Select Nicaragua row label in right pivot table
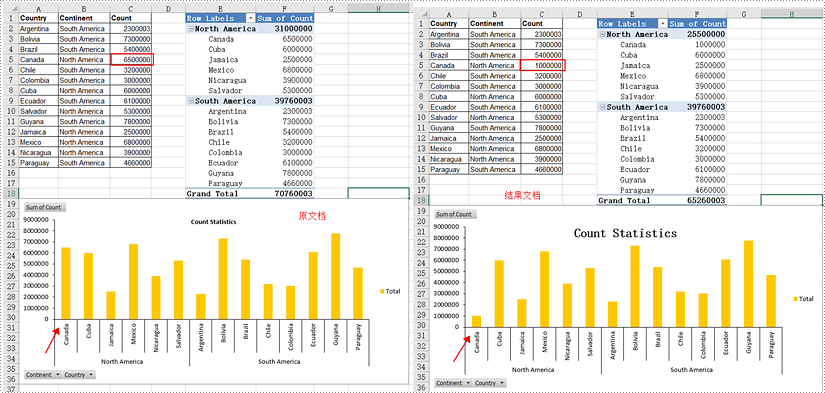This screenshot has width=825, height=393. (639, 86)
